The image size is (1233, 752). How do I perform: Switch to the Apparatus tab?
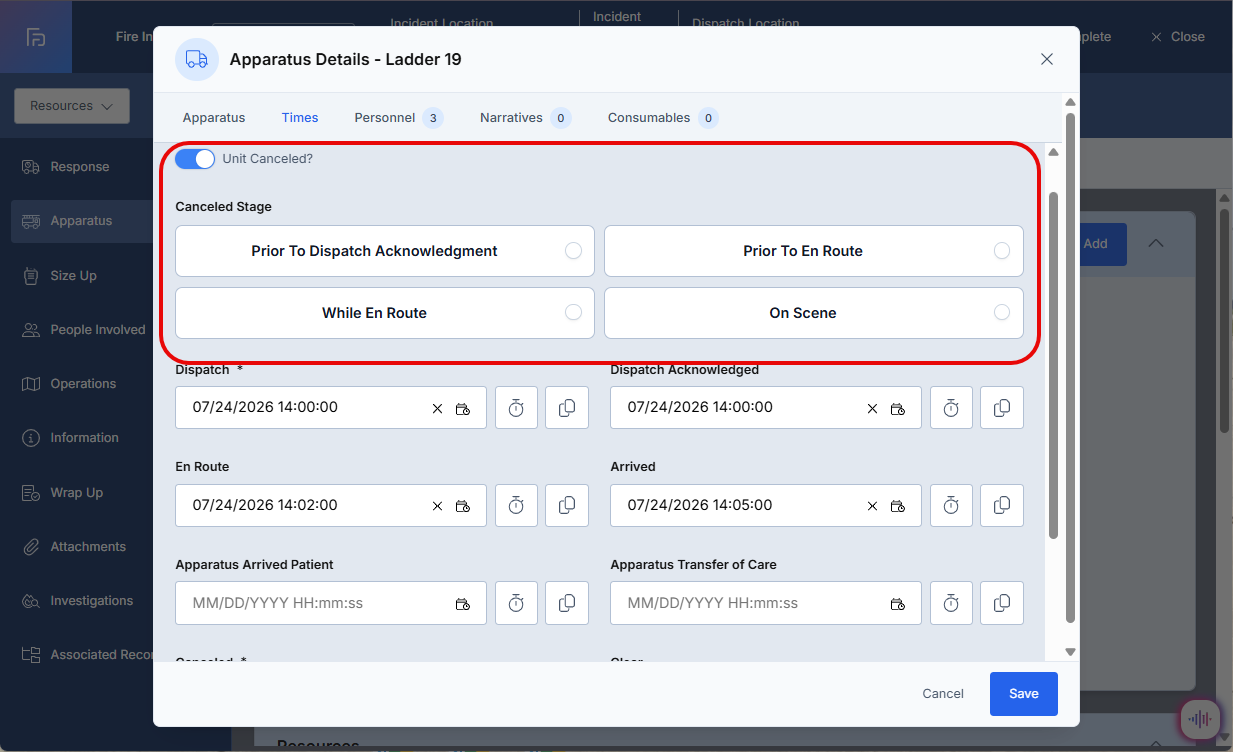tap(214, 118)
